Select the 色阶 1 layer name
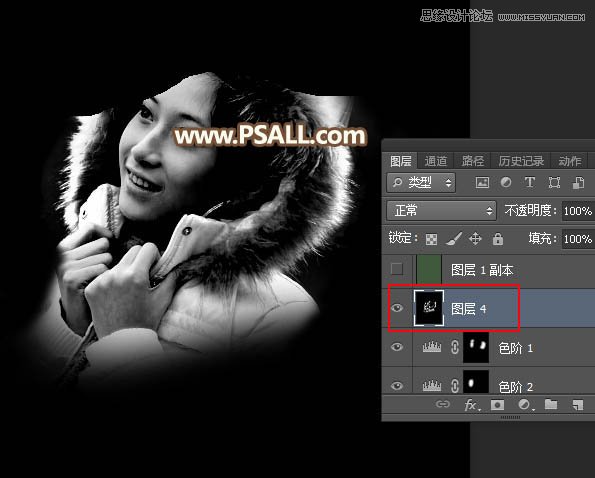 (516, 348)
